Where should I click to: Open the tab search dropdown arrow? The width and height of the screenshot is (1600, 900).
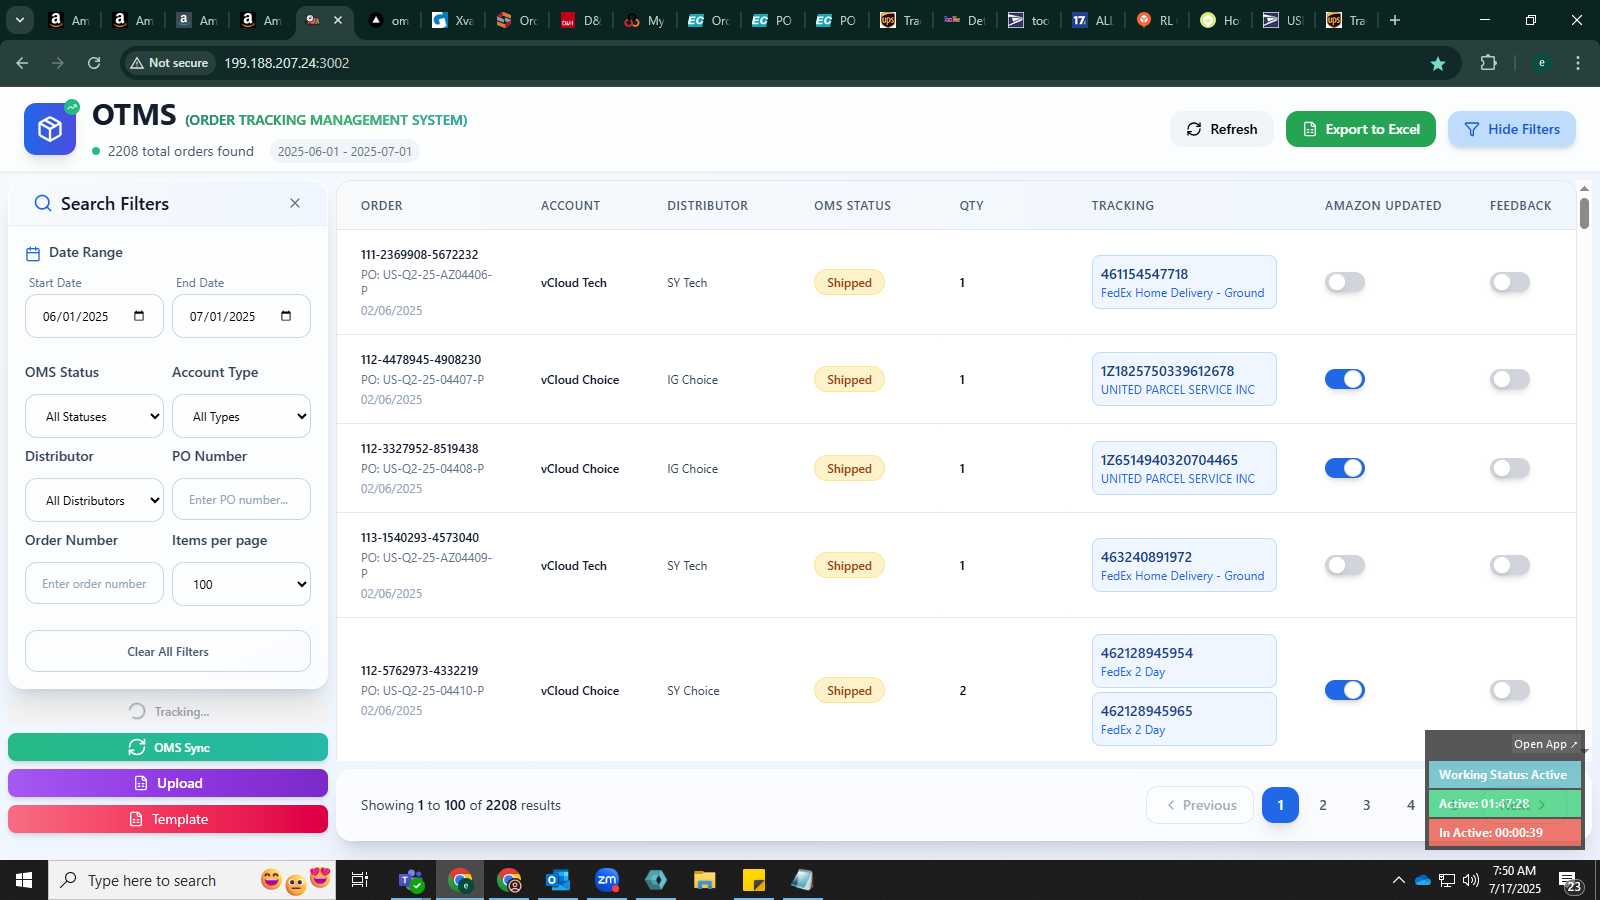tap(19, 20)
